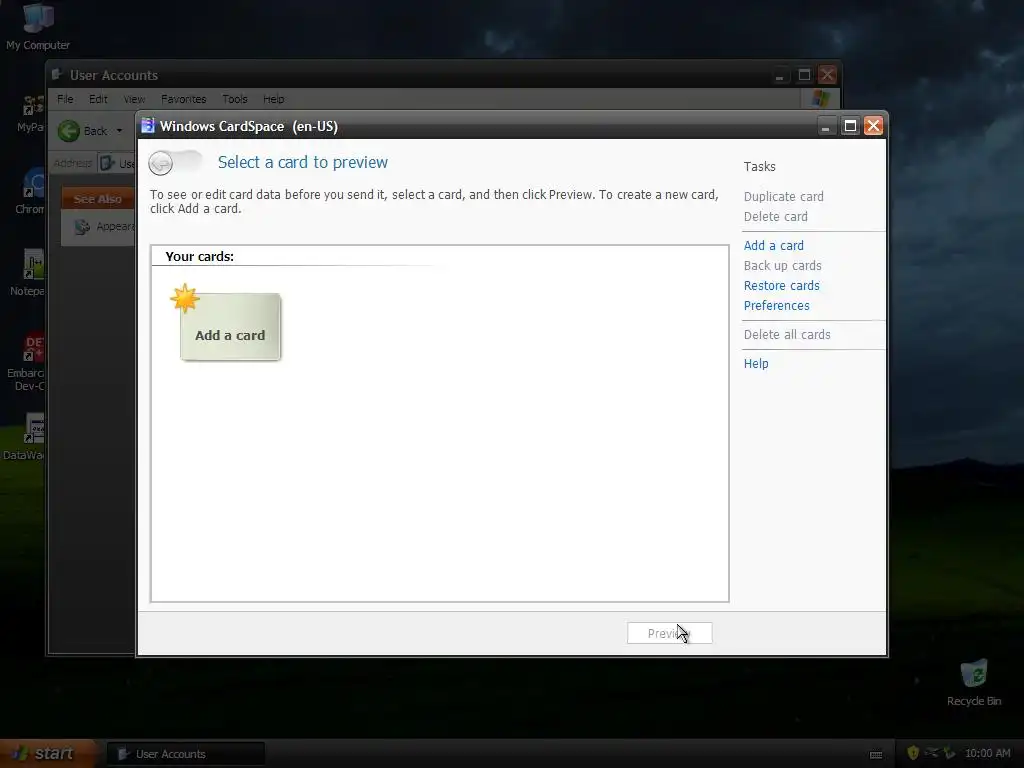Click the taskbar clock showing 10:00 AM
This screenshot has height=768, width=1024.
point(987,754)
